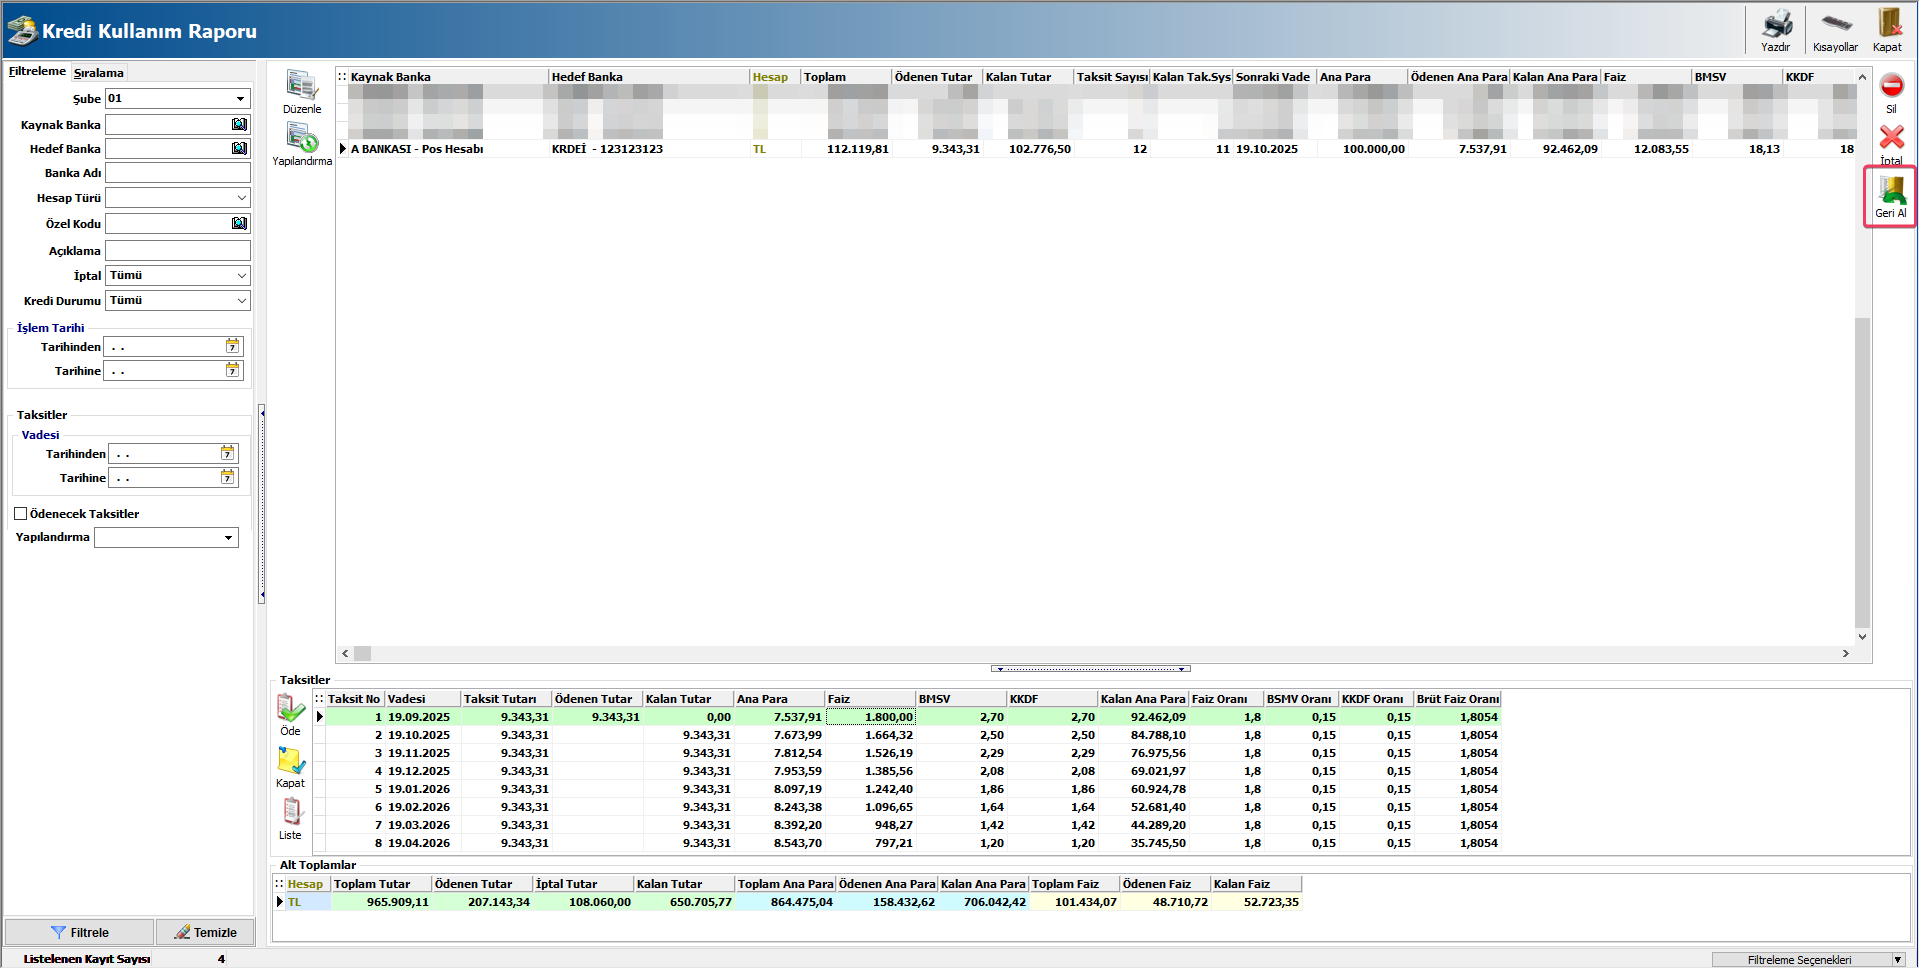
Task: Expand the Şube dropdown
Action: click(x=240, y=99)
